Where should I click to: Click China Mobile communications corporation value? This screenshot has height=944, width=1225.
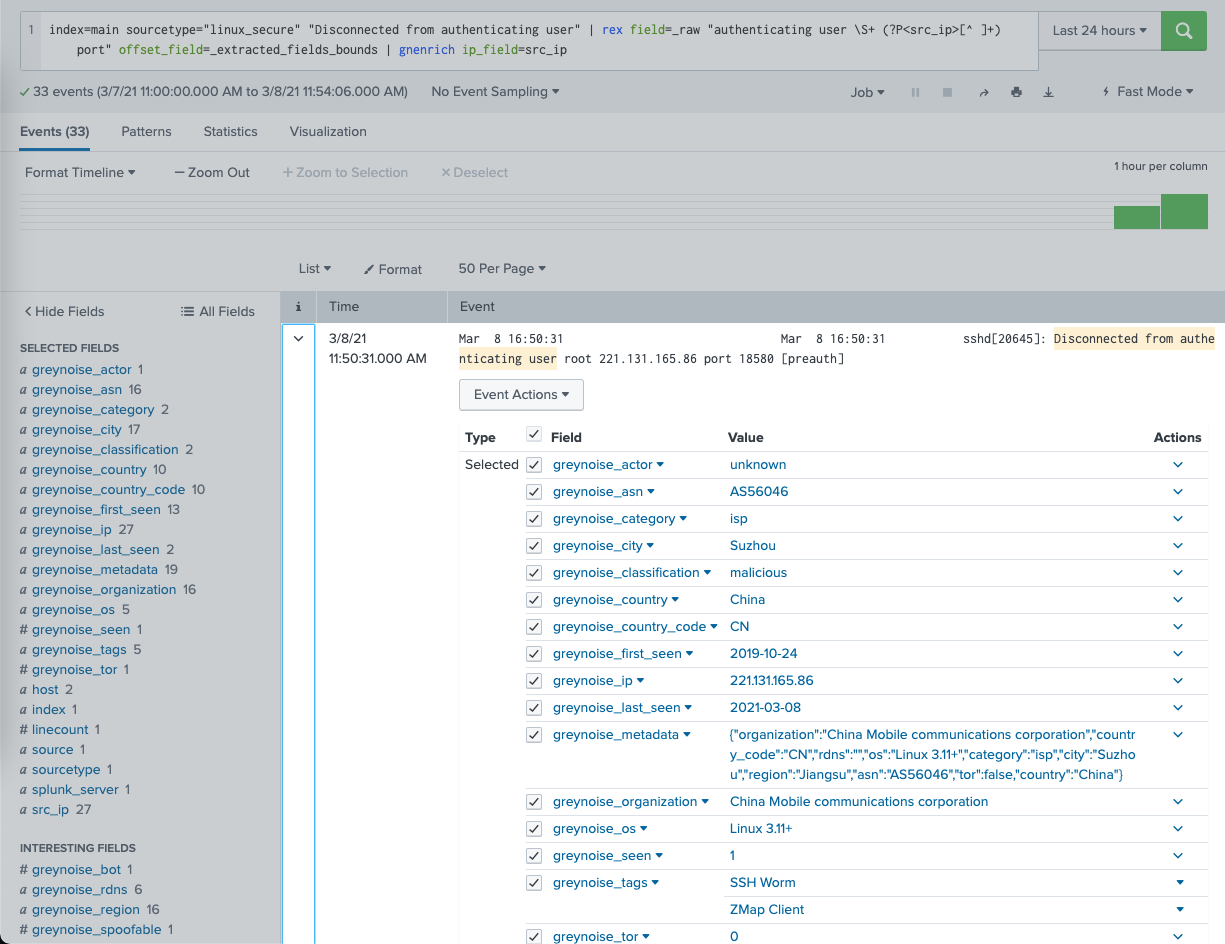click(859, 802)
